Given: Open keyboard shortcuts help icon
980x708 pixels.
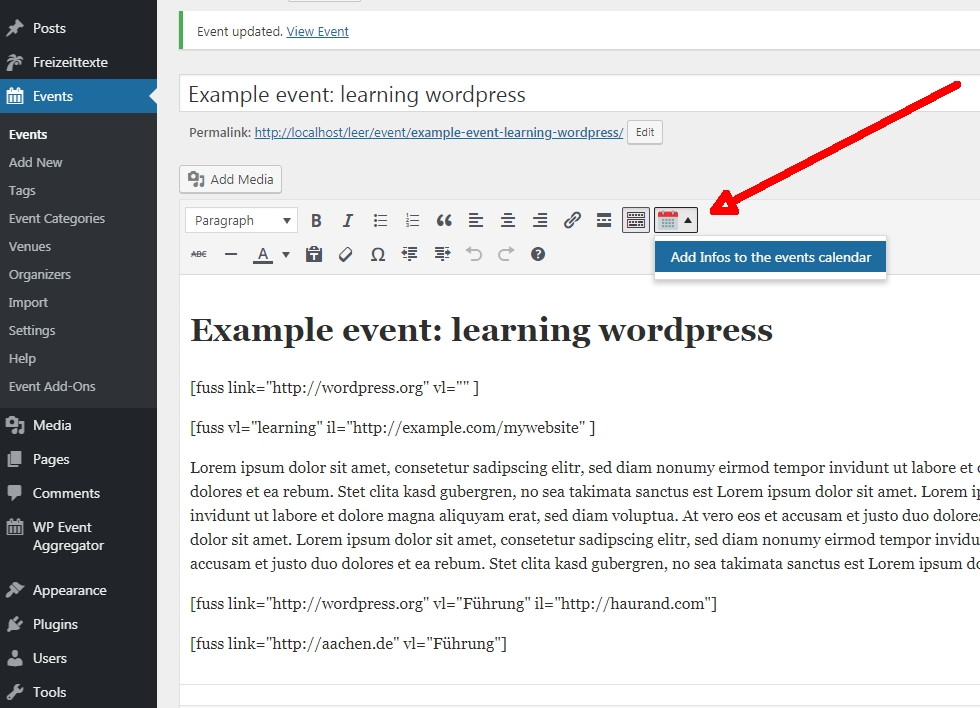Looking at the screenshot, I should tap(538, 254).
